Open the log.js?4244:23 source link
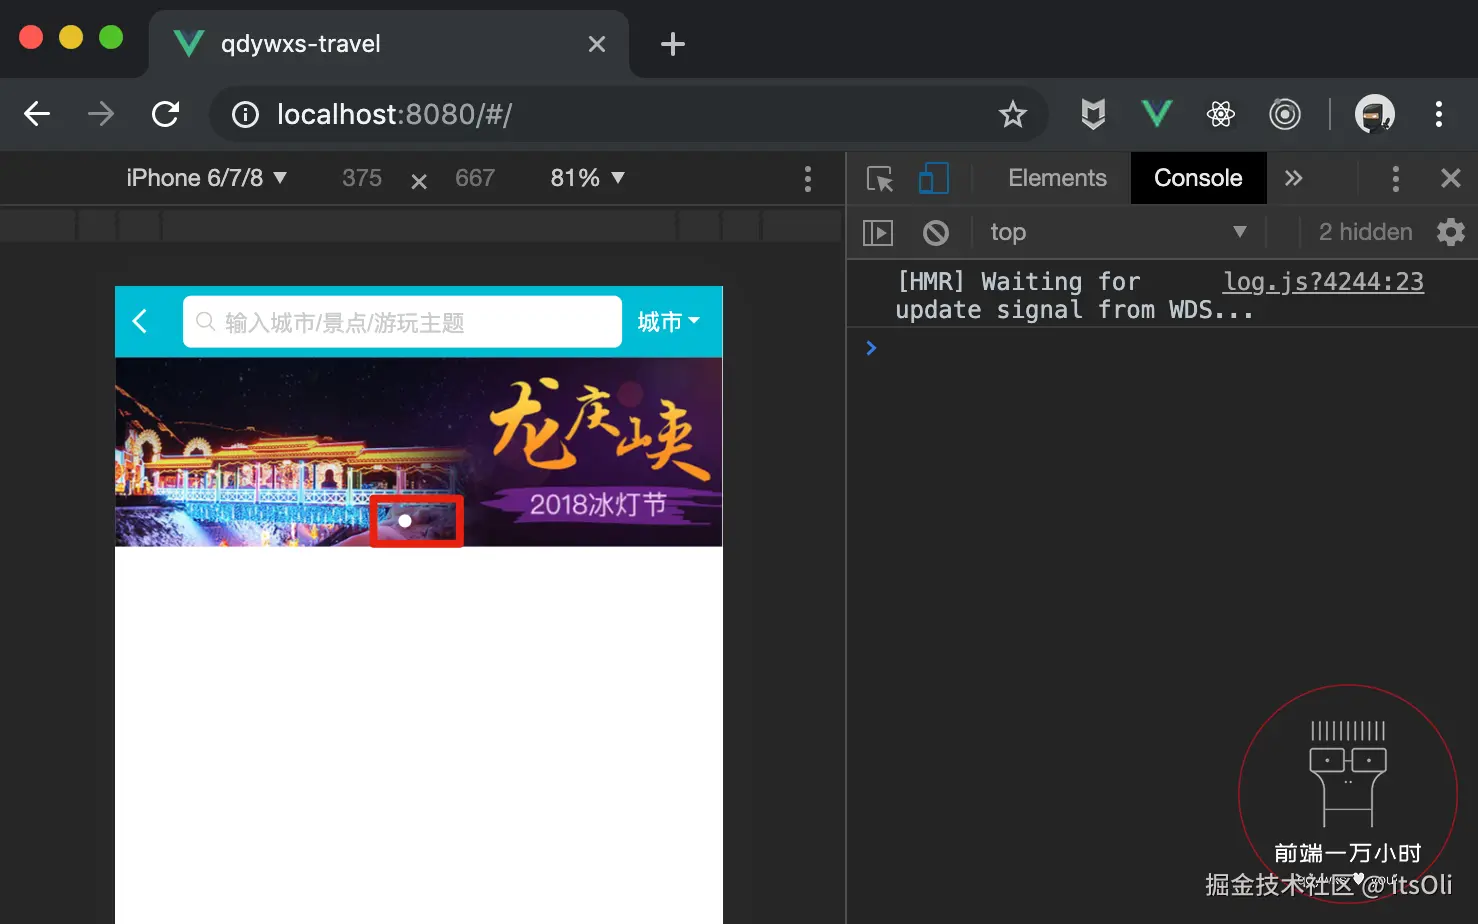Viewport: 1478px width, 924px height. (1323, 282)
